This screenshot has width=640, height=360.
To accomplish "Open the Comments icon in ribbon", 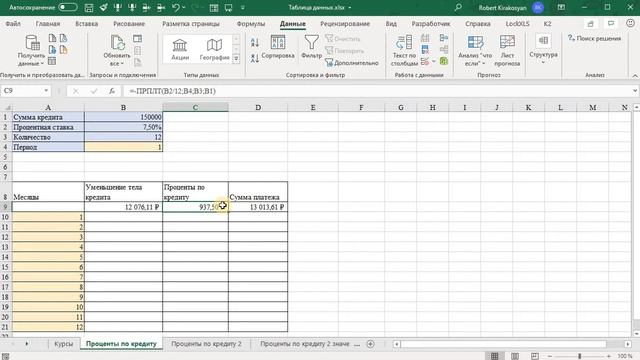I will (x=611, y=24).
